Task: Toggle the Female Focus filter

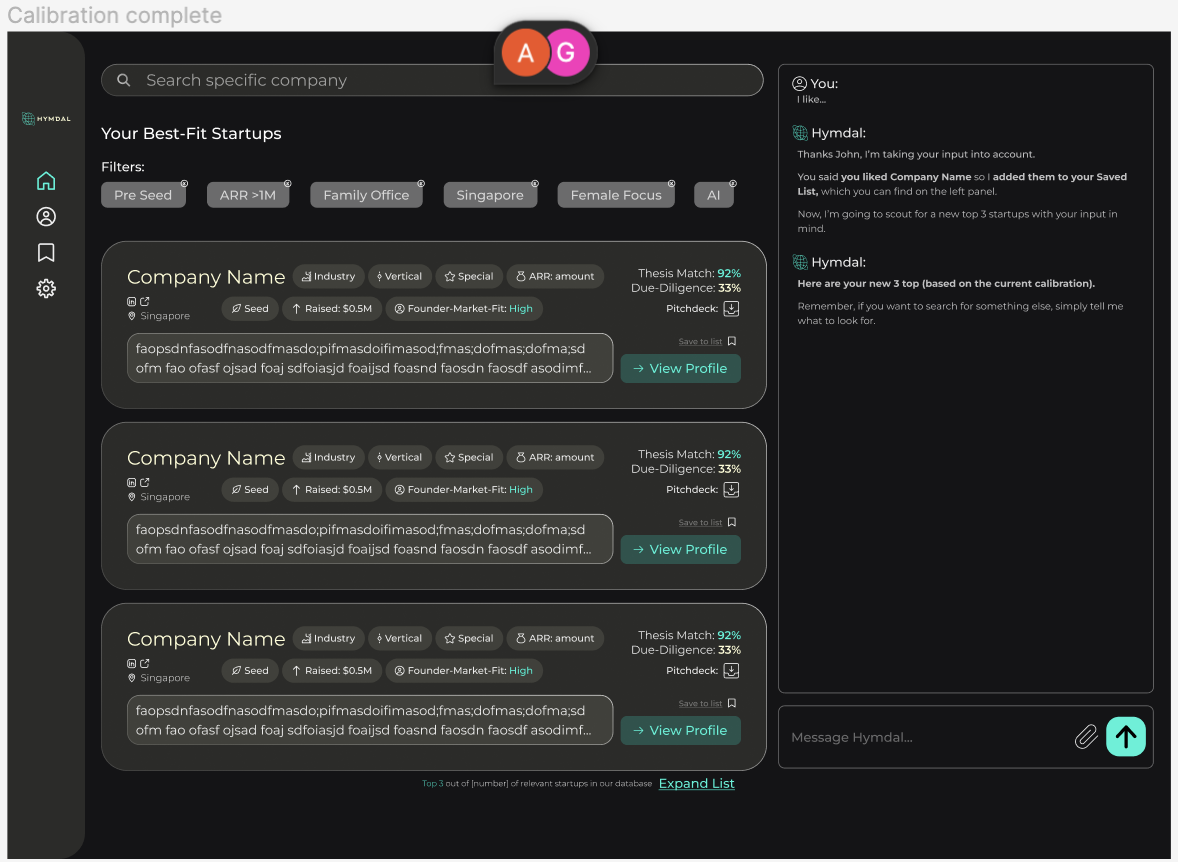Action: 616,195
